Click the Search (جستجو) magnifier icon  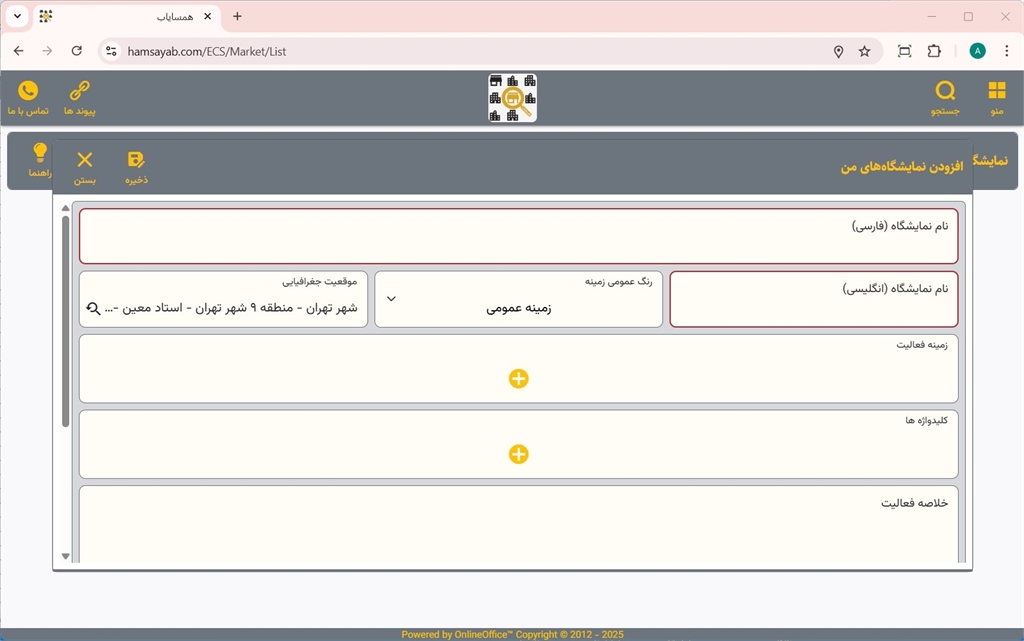click(945, 92)
